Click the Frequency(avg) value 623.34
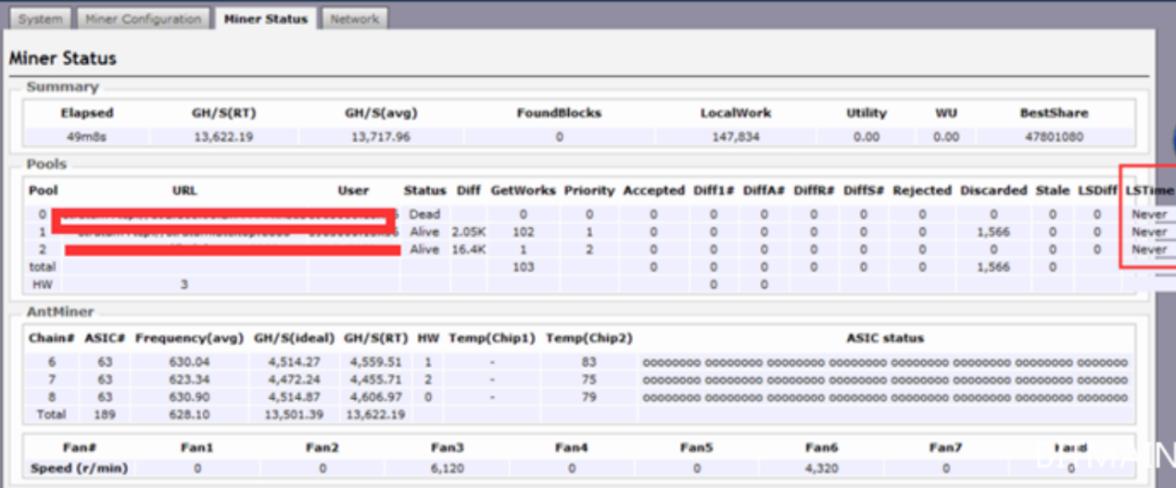The width and height of the screenshot is (1176, 488). click(189, 379)
